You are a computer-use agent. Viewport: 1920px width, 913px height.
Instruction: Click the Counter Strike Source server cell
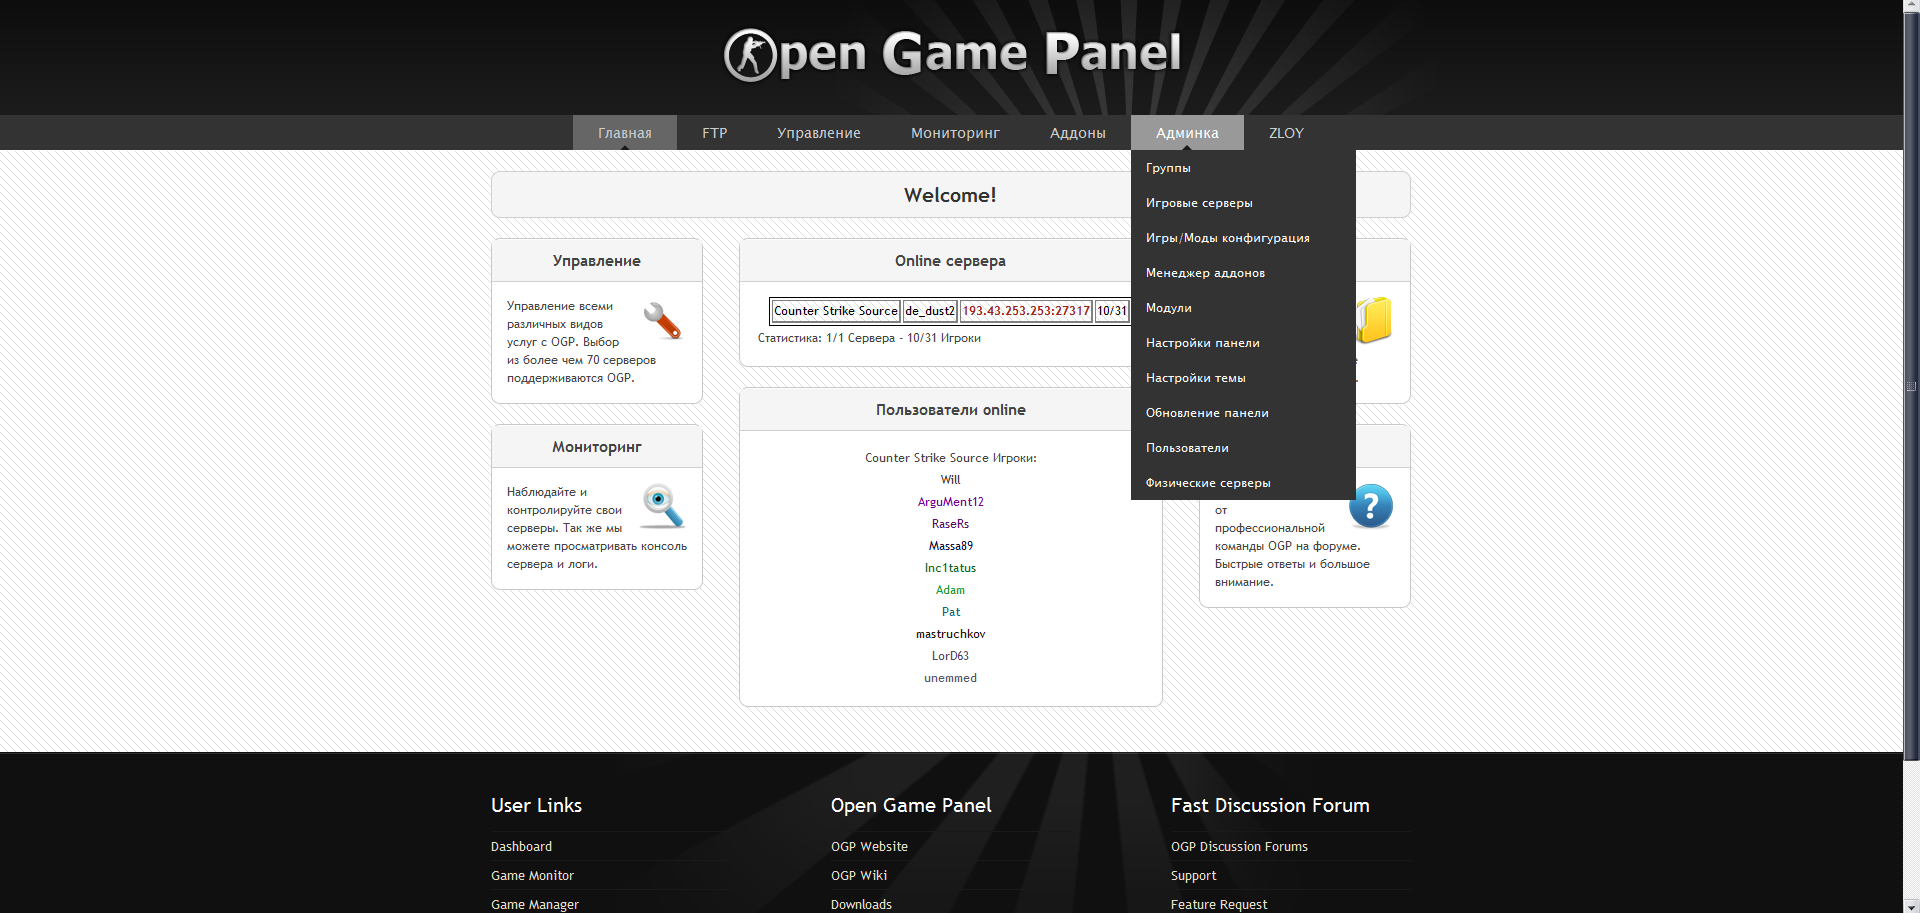point(836,311)
